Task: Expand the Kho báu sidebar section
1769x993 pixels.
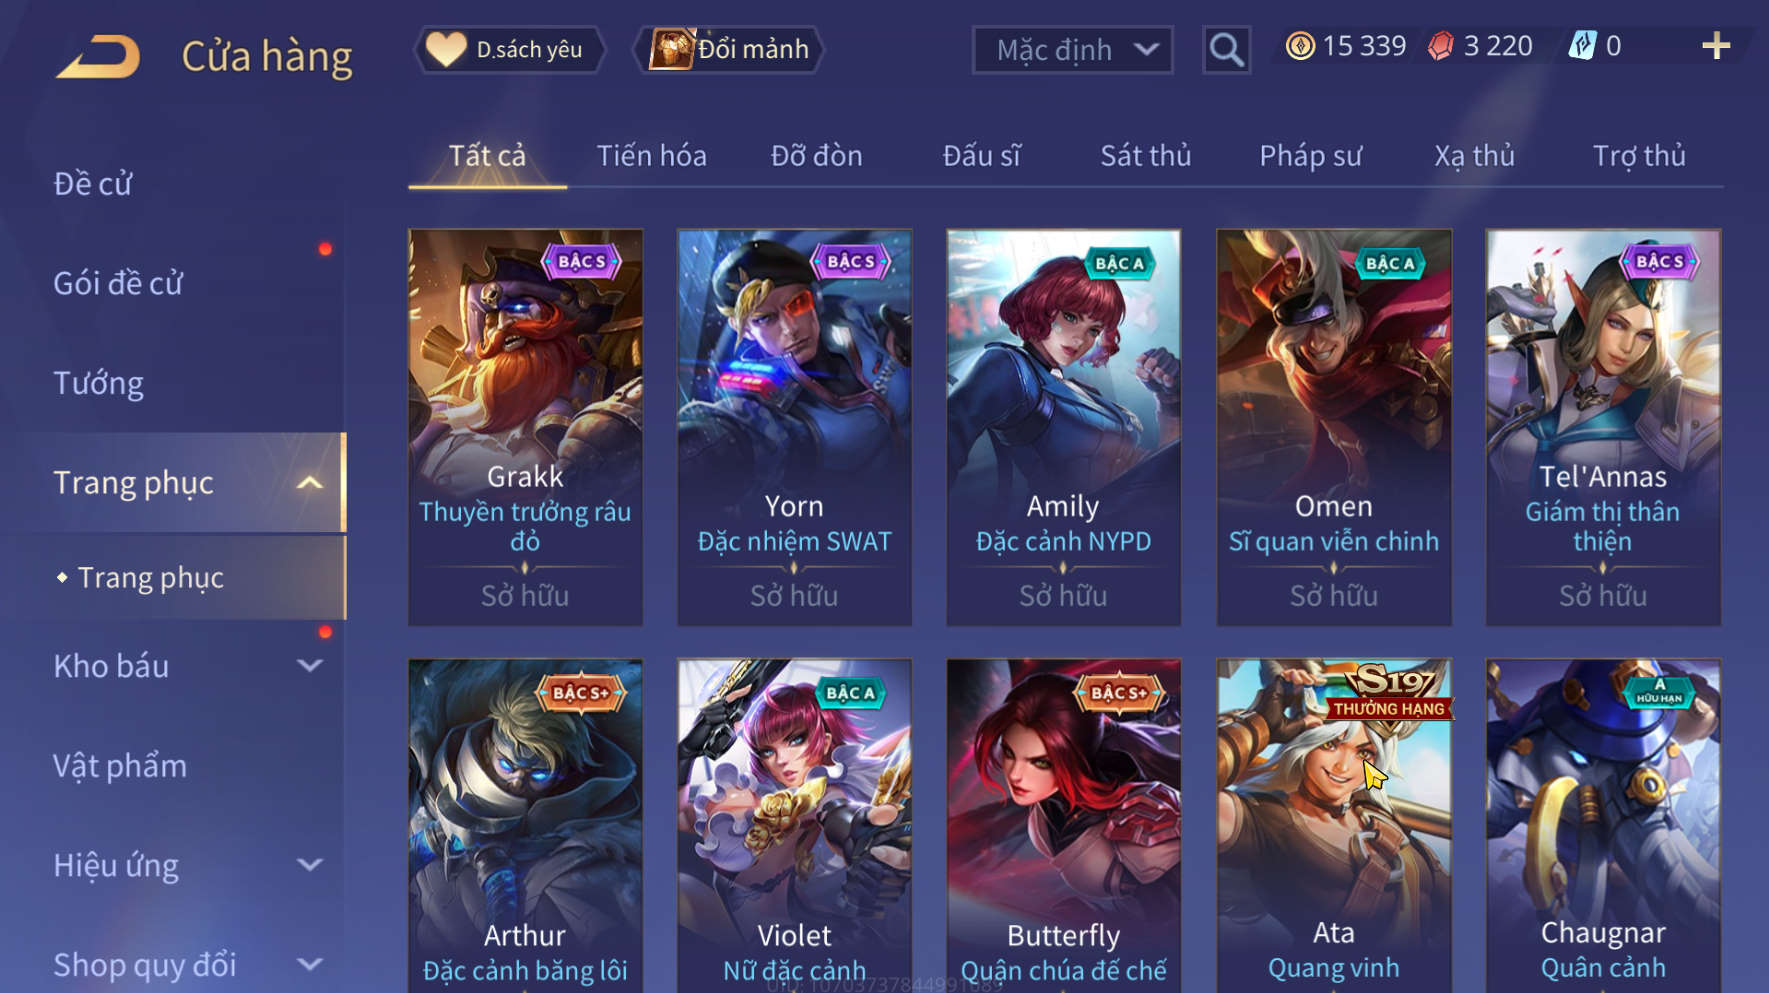Action: (310, 666)
